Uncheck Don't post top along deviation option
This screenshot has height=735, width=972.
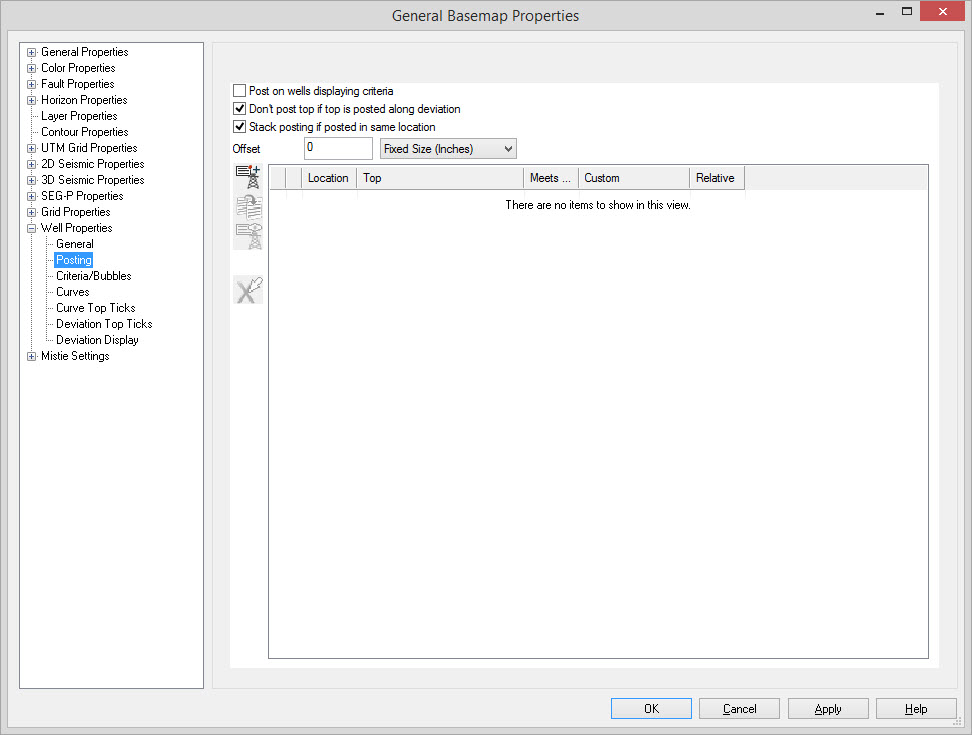[240, 109]
